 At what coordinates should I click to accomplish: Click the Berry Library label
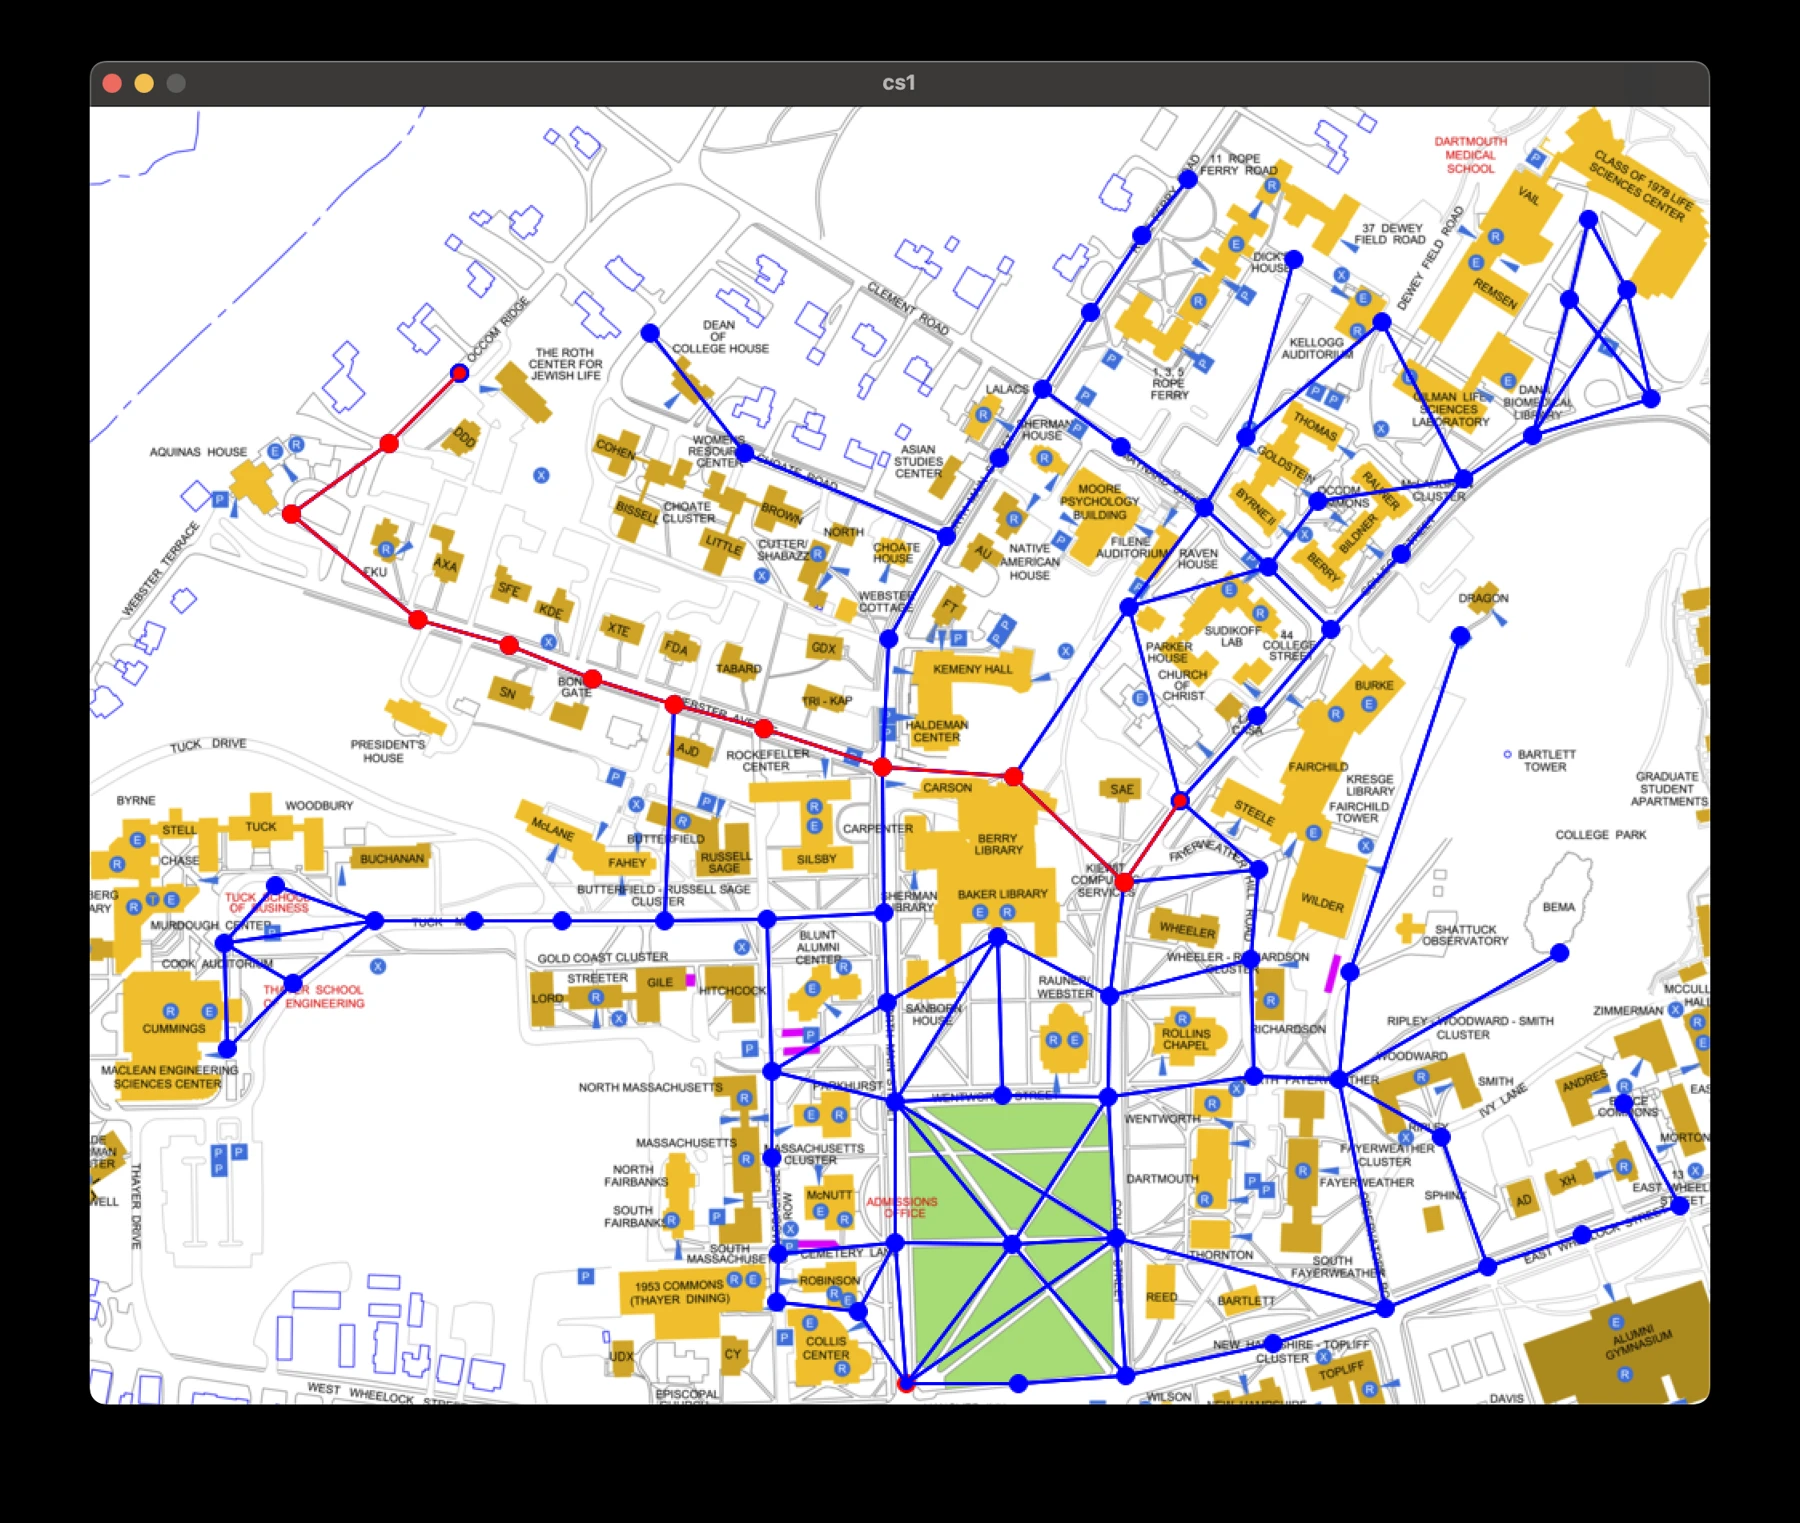tap(998, 844)
